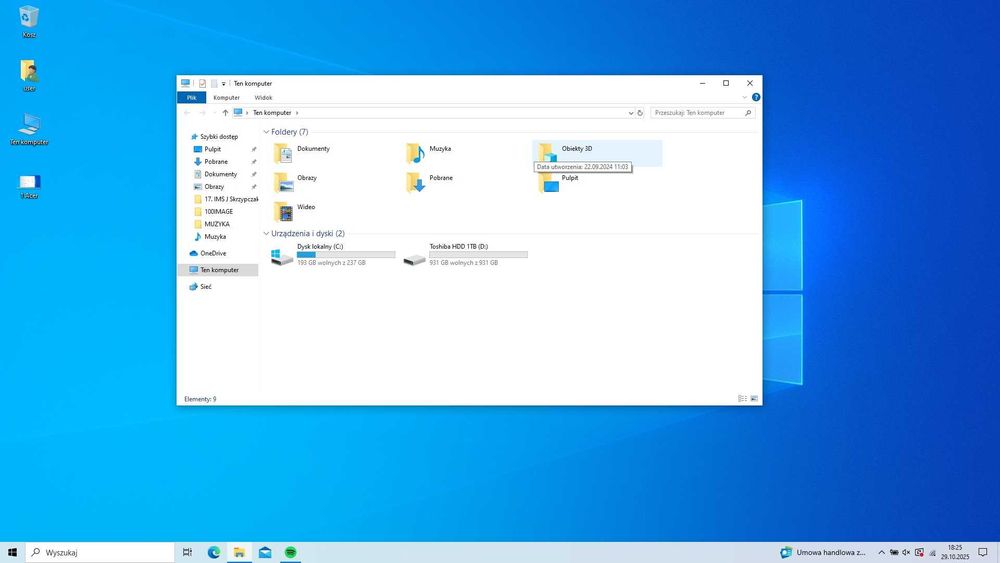Select Pobrane in the navigation pane
Viewport: 1000px width, 563px height.
216,161
